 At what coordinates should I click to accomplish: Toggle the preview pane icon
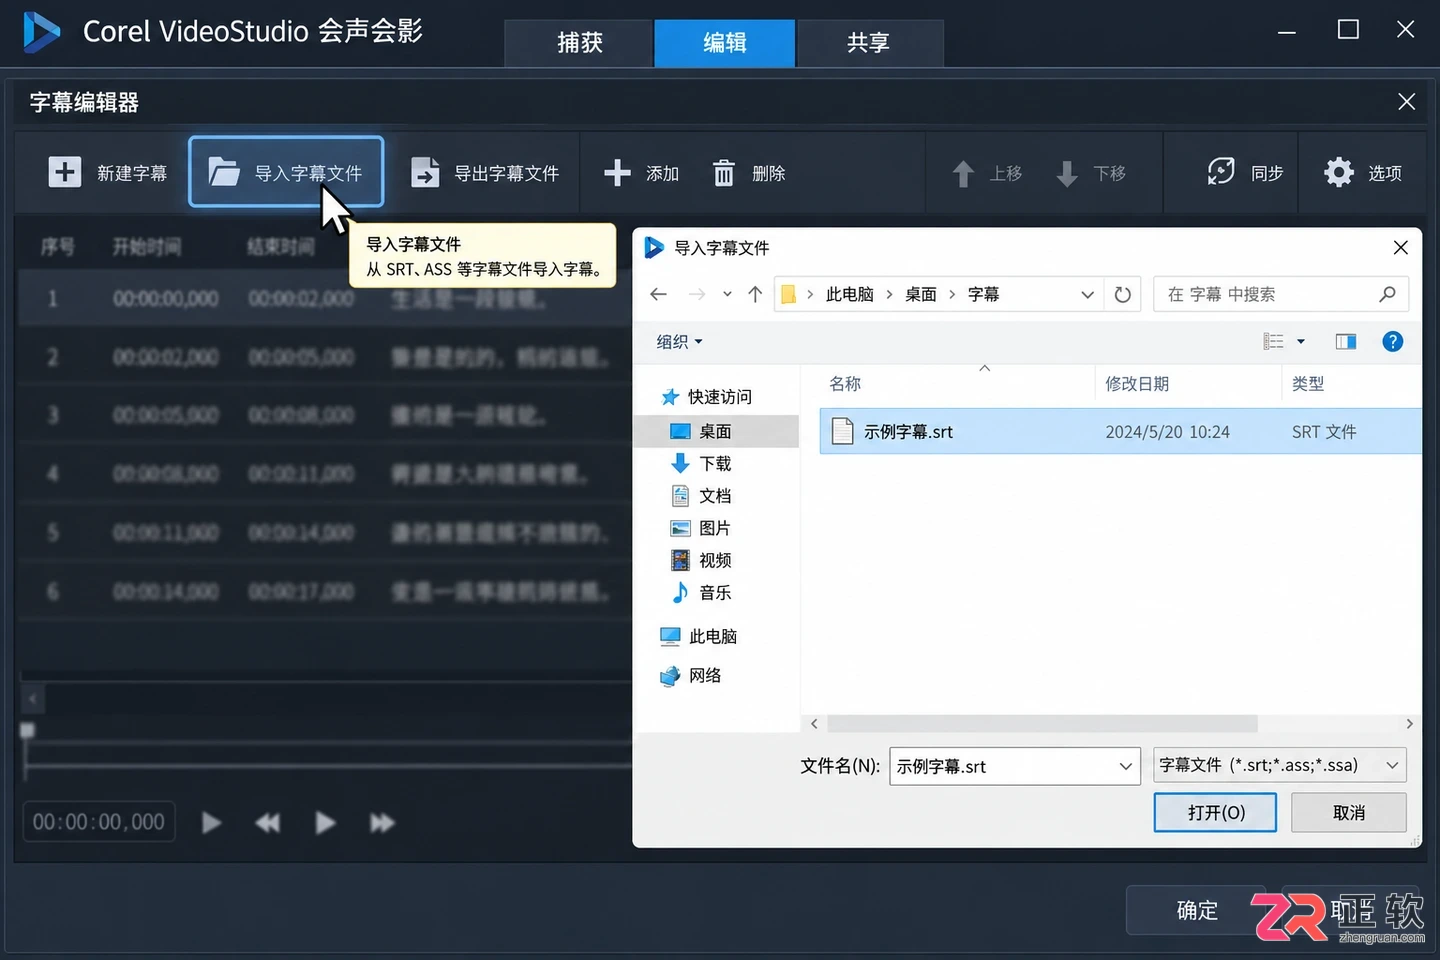coord(1346,342)
